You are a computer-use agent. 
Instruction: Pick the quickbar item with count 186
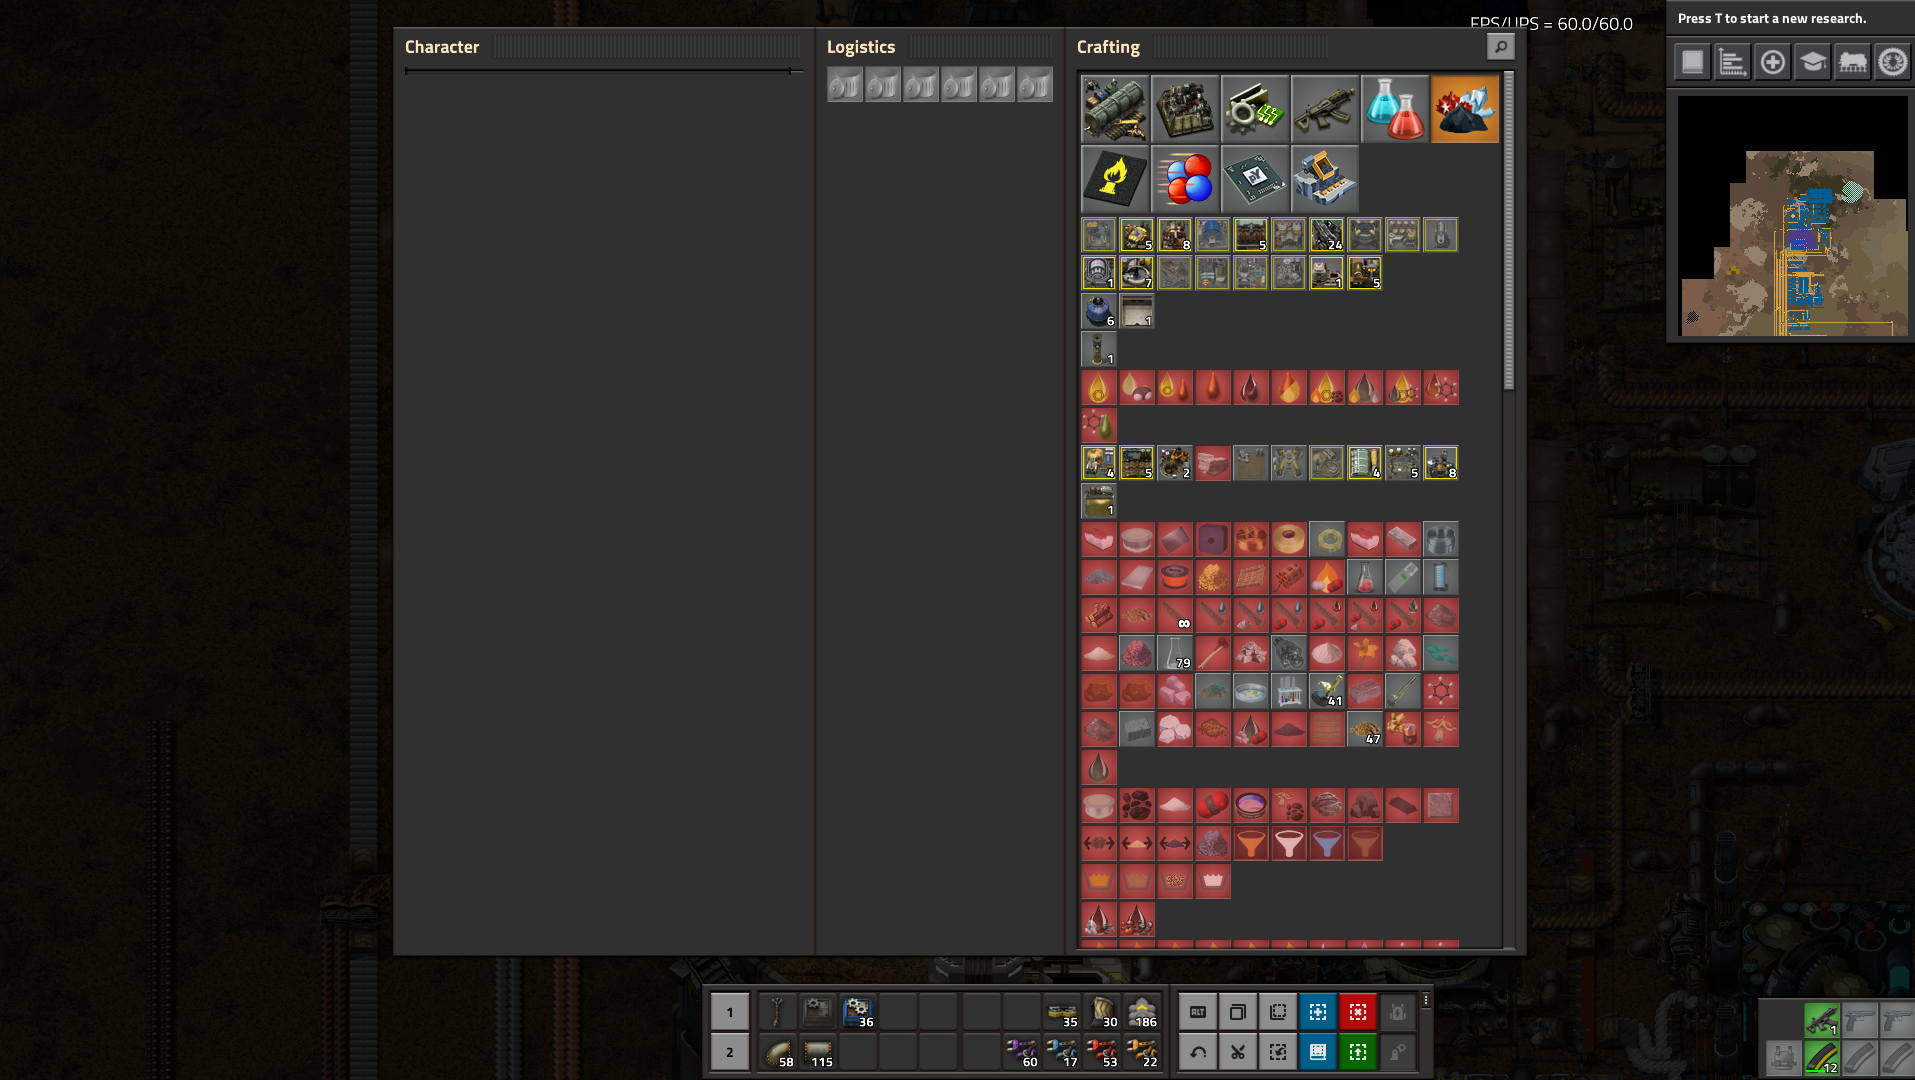1142,1012
